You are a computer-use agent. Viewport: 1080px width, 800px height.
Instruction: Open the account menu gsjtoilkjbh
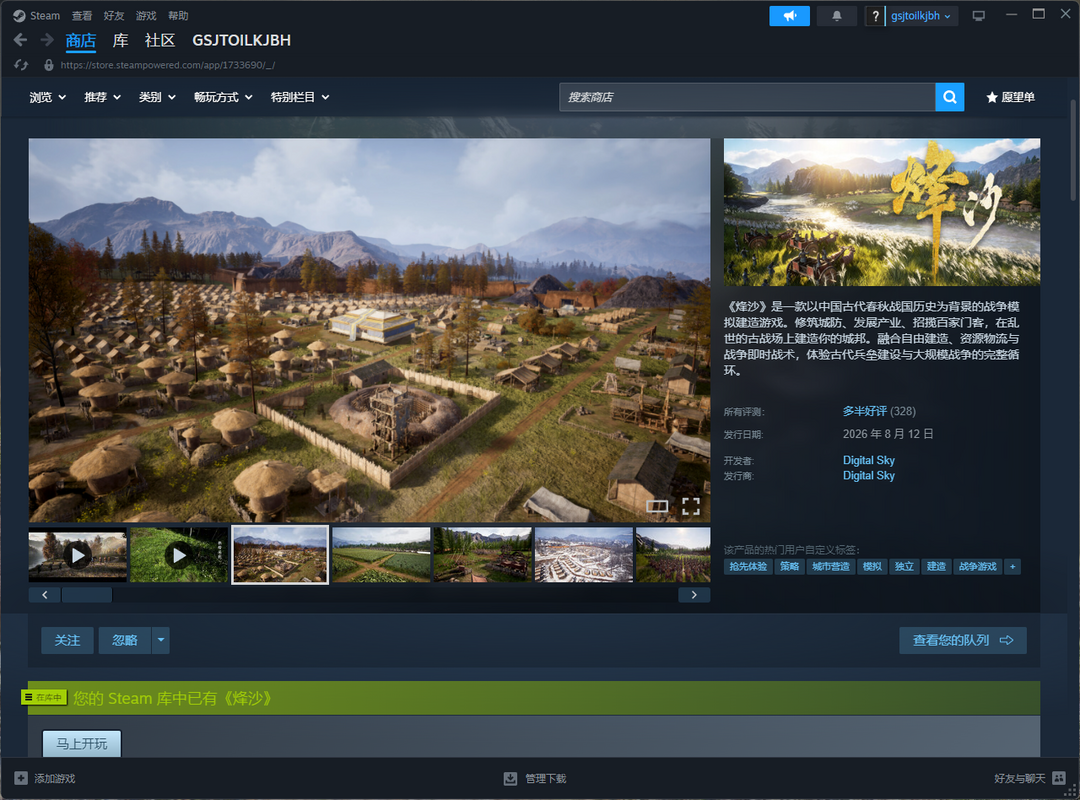click(921, 16)
